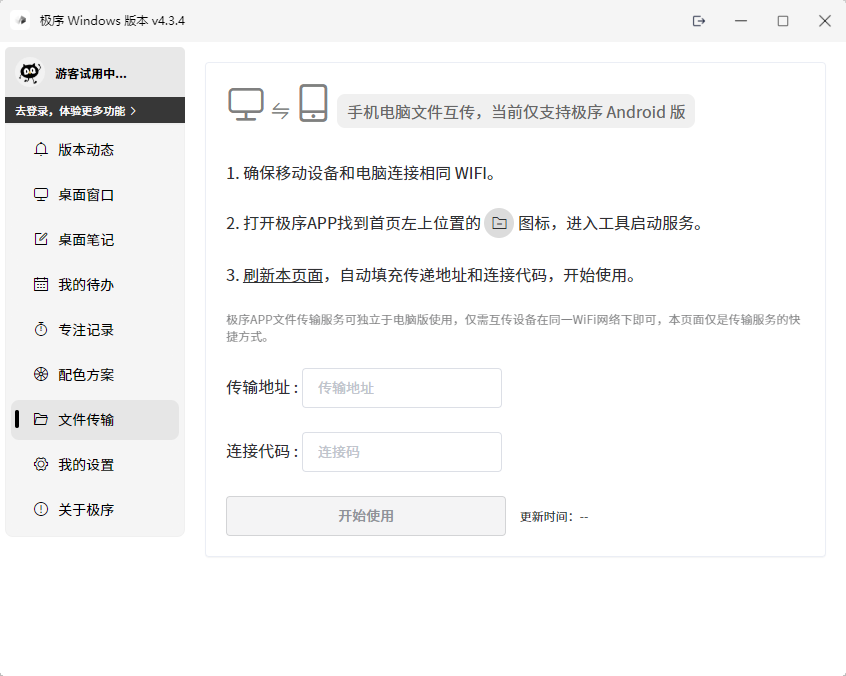846x676 pixels.
Task: Click the 连接代码 field label
Action: (x=262, y=451)
